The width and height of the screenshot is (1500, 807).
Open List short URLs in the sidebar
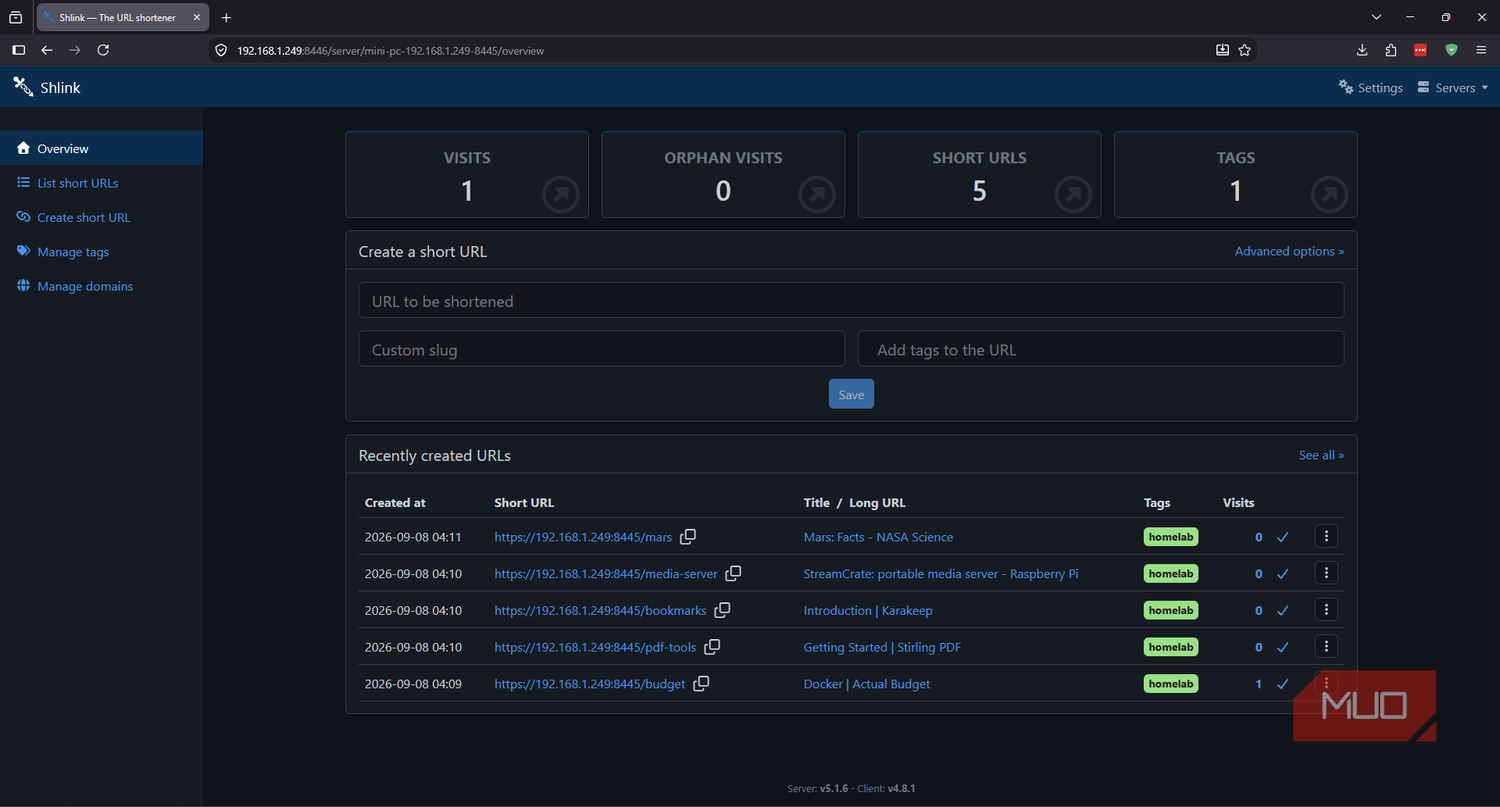101,183
